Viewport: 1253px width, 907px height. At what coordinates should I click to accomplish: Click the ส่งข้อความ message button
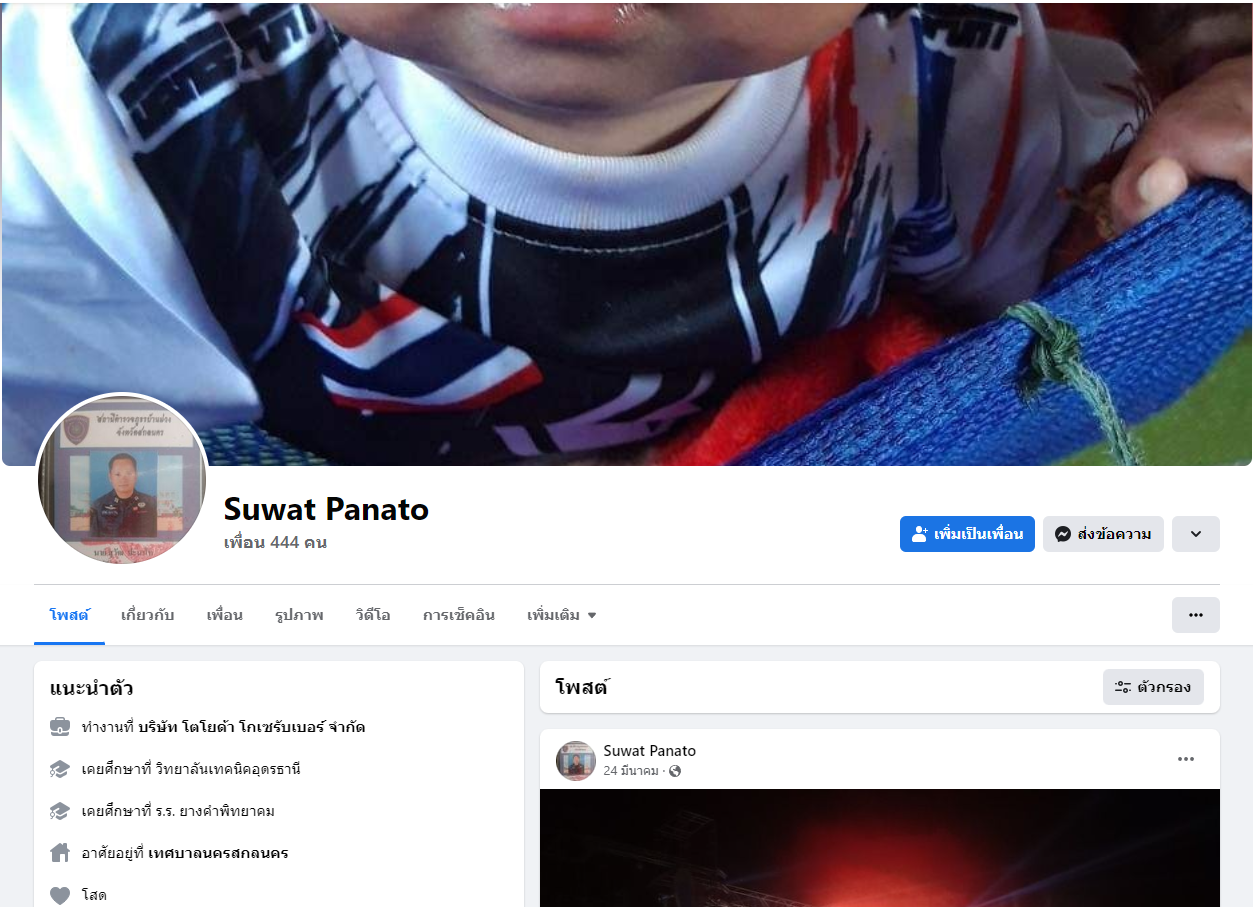(x=1103, y=534)
